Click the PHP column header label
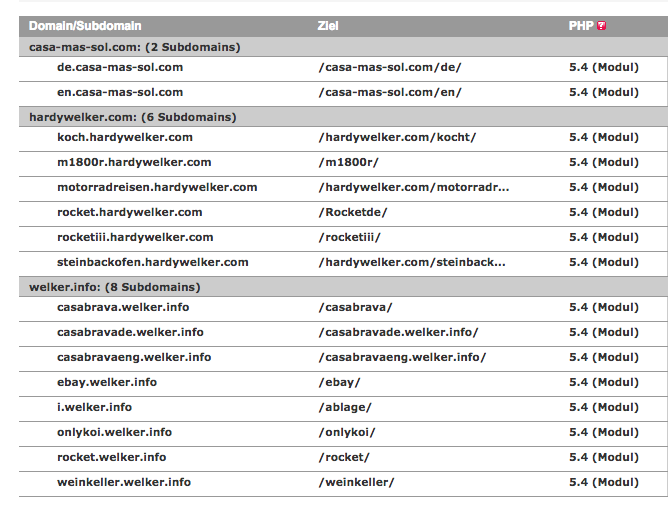The width and height of the screenshot is (668, 509). pyautogui.click(x=581, y=26)
